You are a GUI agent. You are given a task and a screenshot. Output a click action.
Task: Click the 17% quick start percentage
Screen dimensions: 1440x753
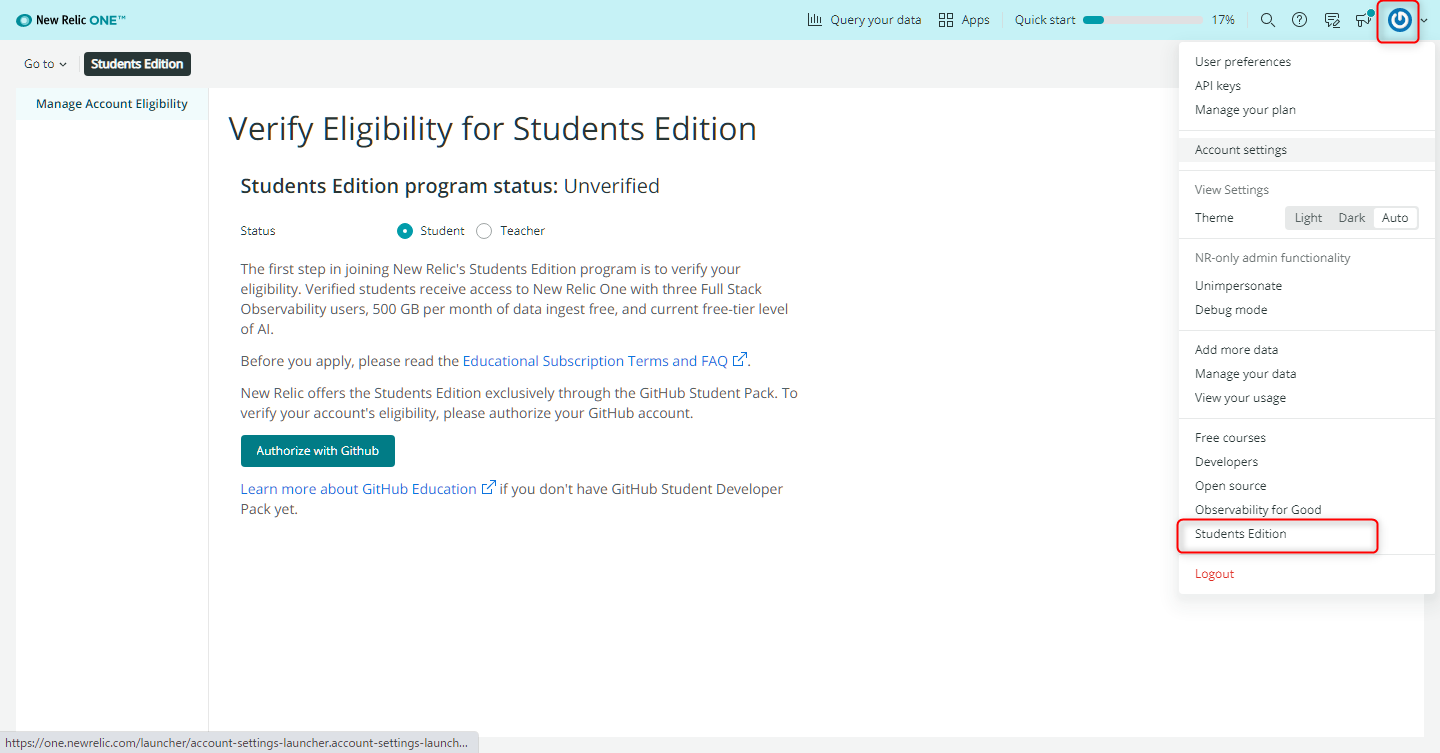point(1223,20)
